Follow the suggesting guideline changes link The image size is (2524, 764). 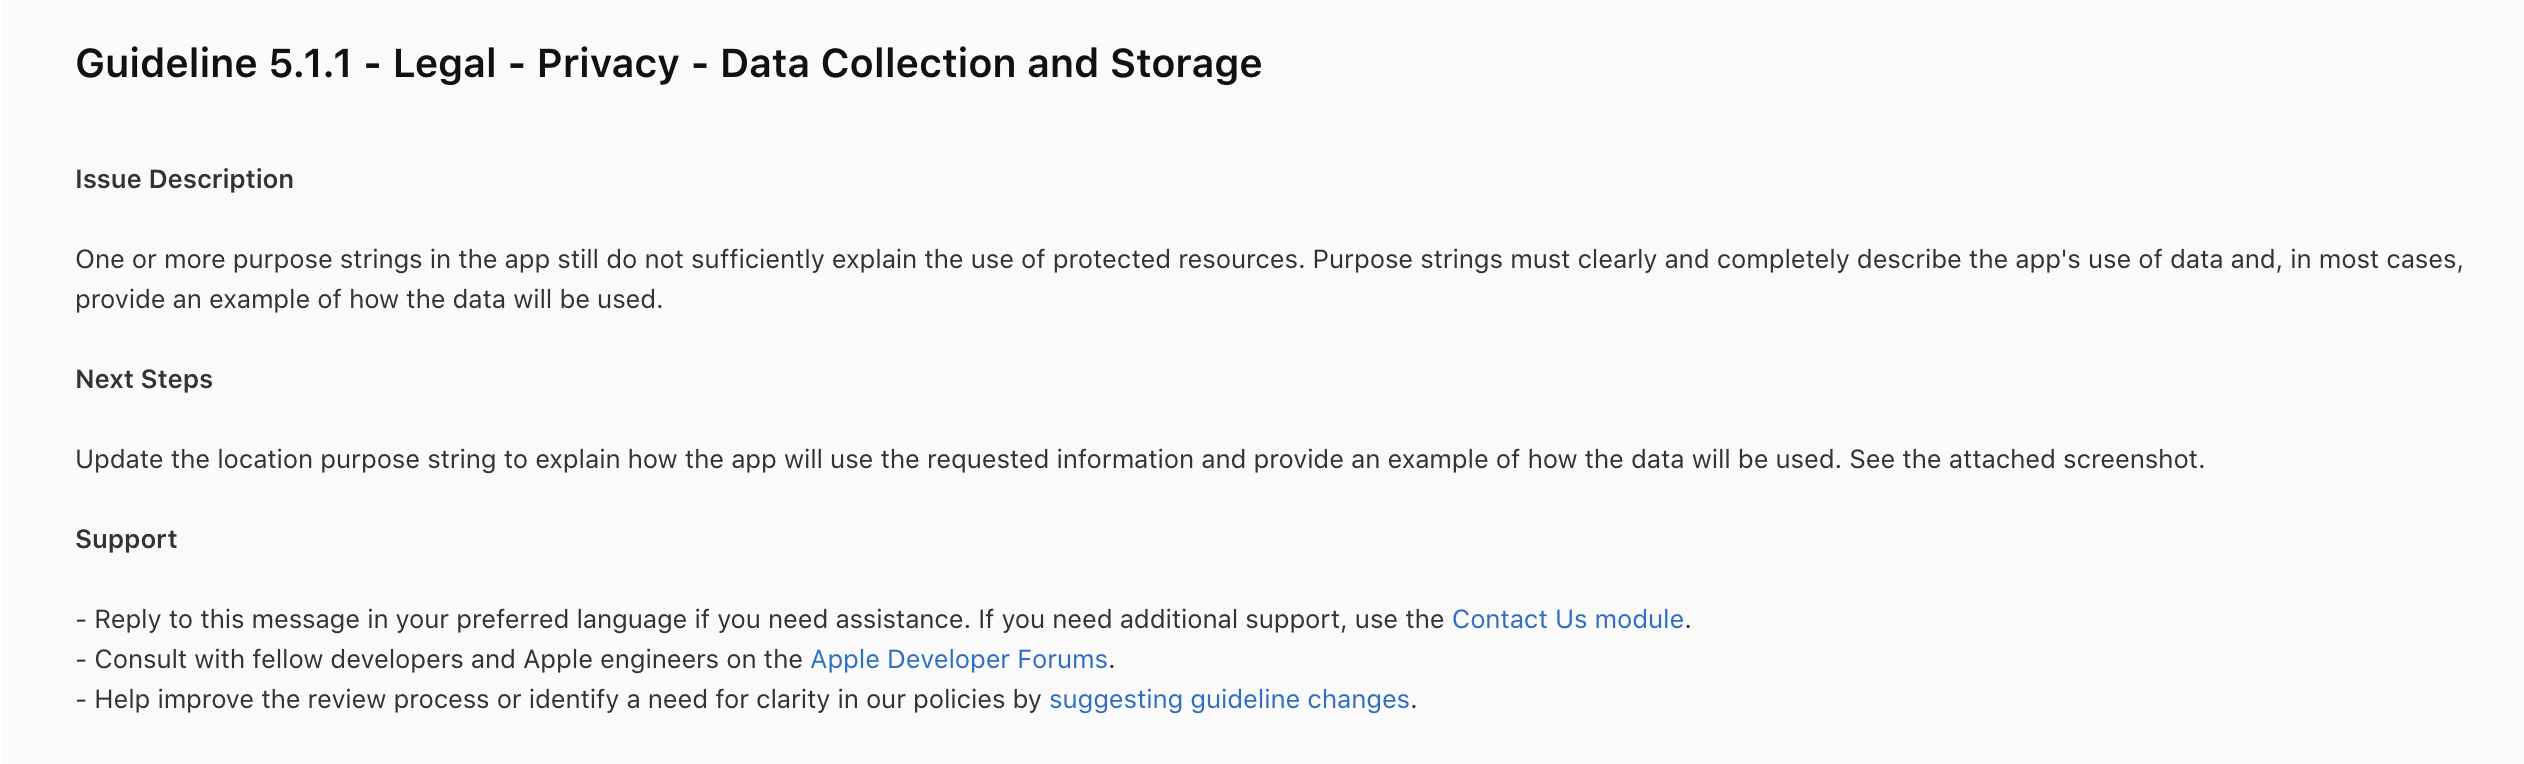pyautogui.click(x=1229, y=699)
